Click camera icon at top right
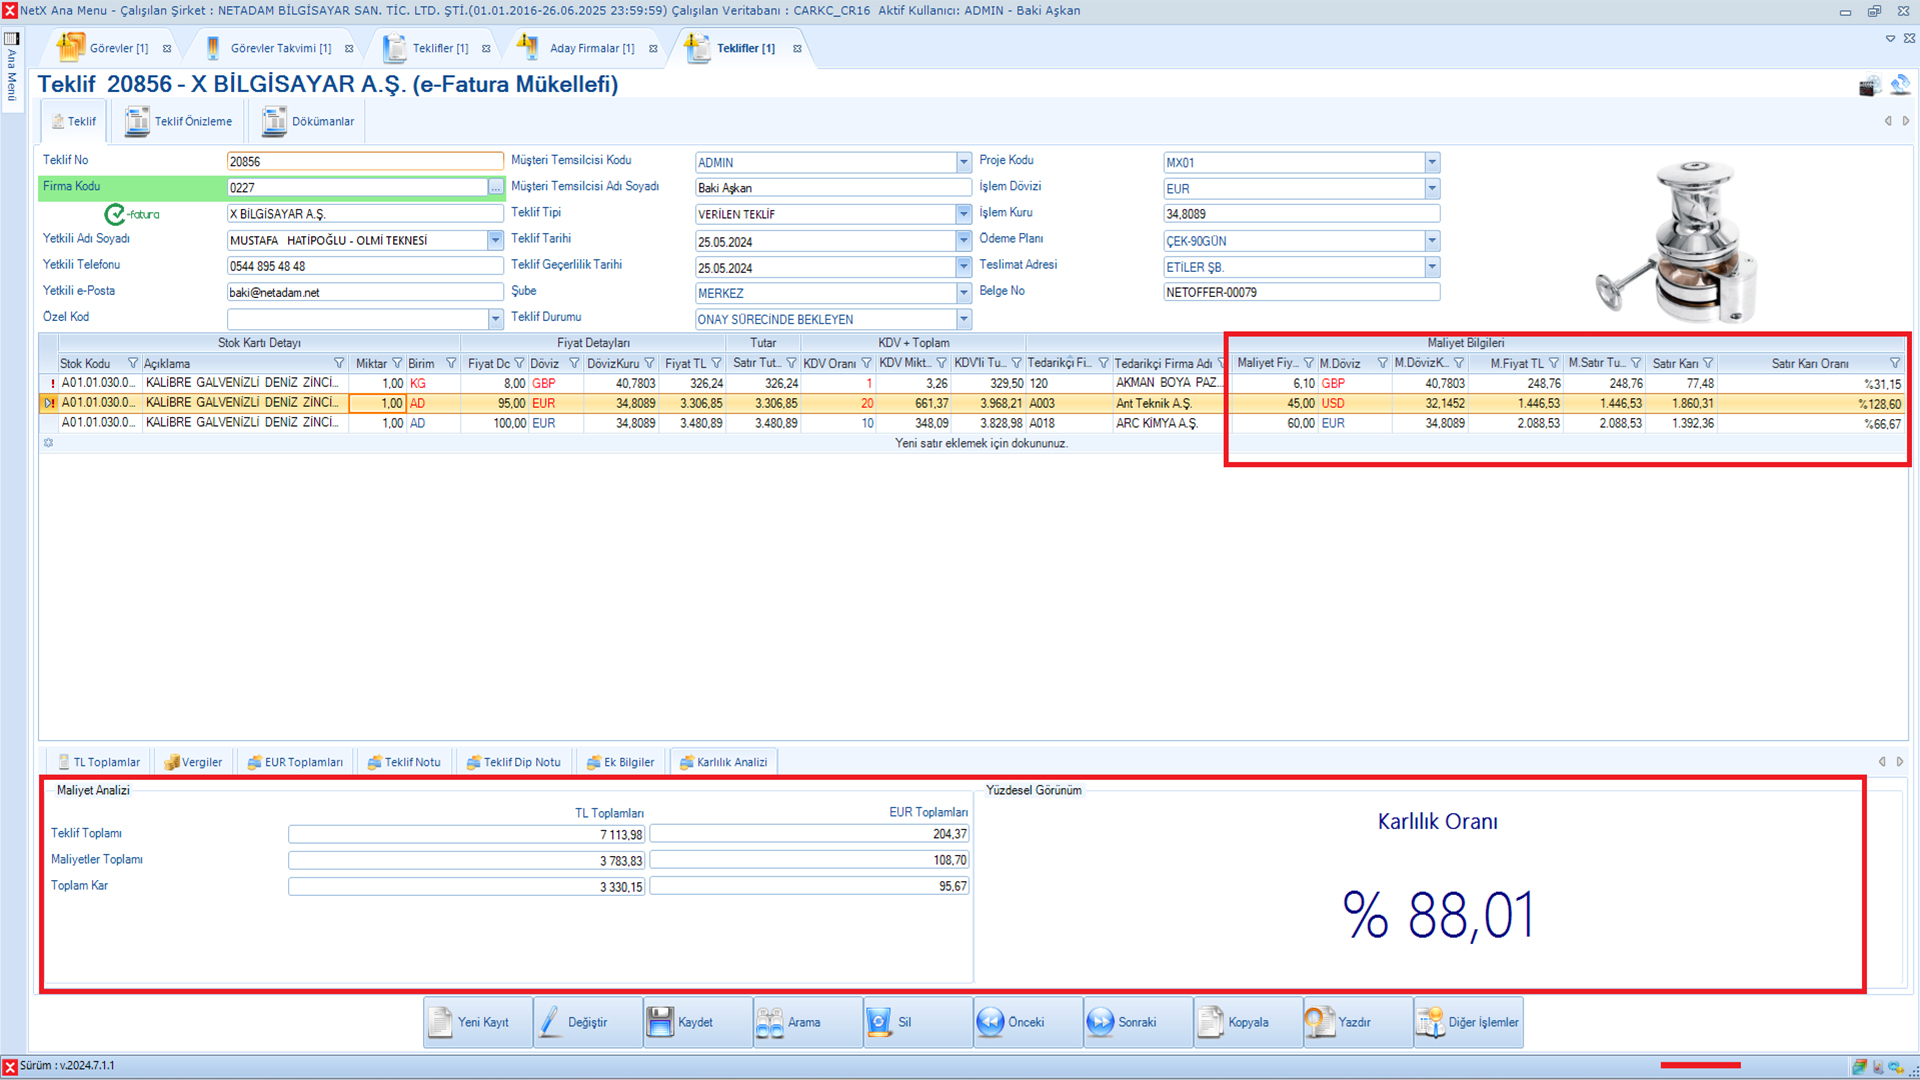 coord(1870,86)
